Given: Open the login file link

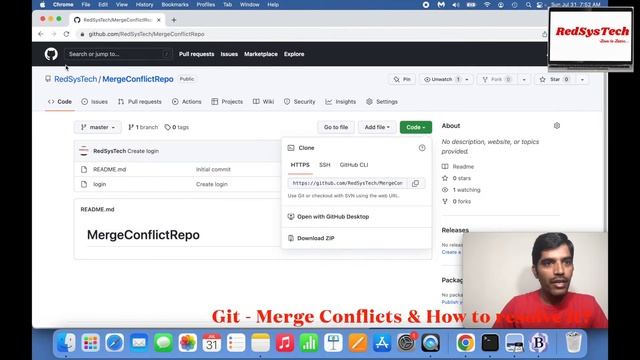Looking at the screenshot, I should [99, 184].
